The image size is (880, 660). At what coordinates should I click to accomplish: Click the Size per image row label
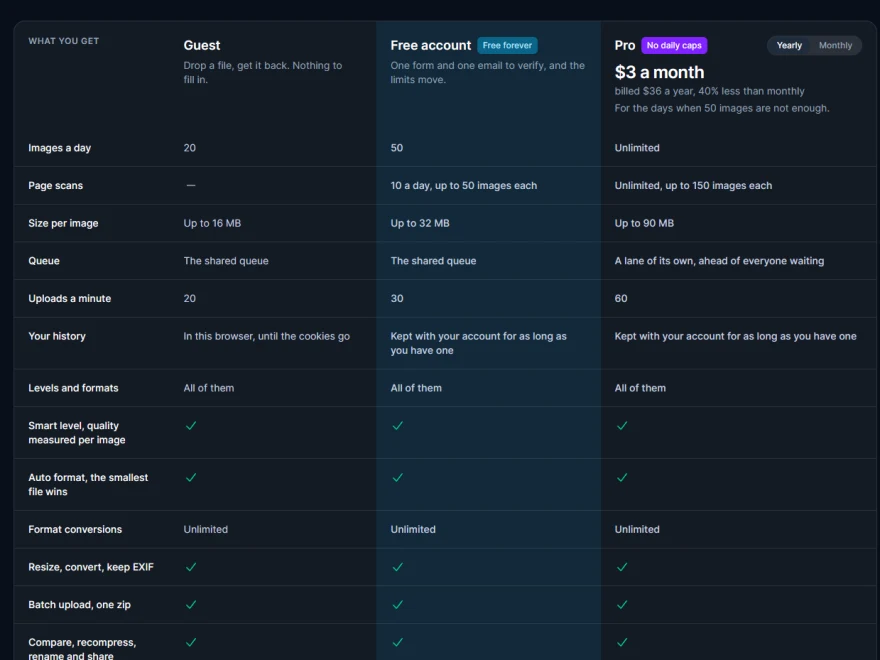[63, 223]
